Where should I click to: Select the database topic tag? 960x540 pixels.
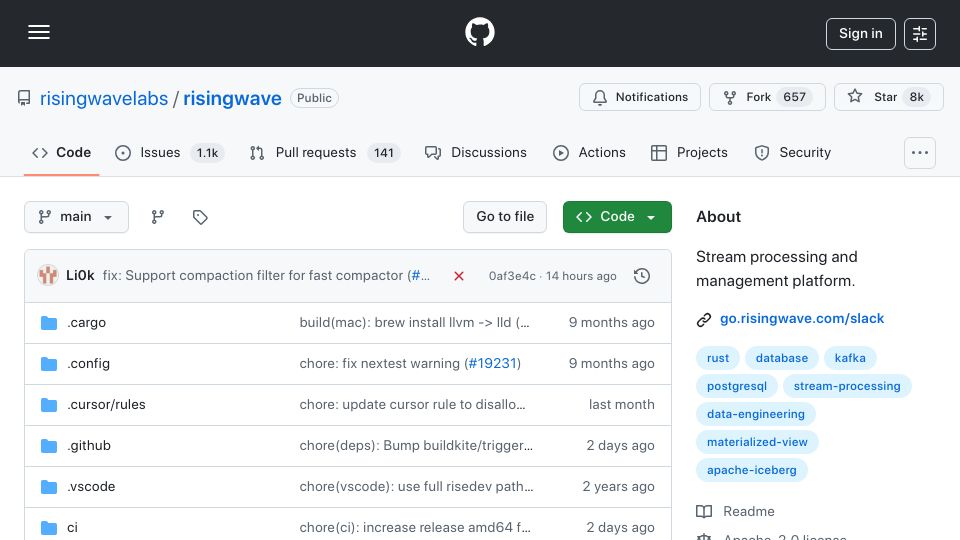point(782,358)
